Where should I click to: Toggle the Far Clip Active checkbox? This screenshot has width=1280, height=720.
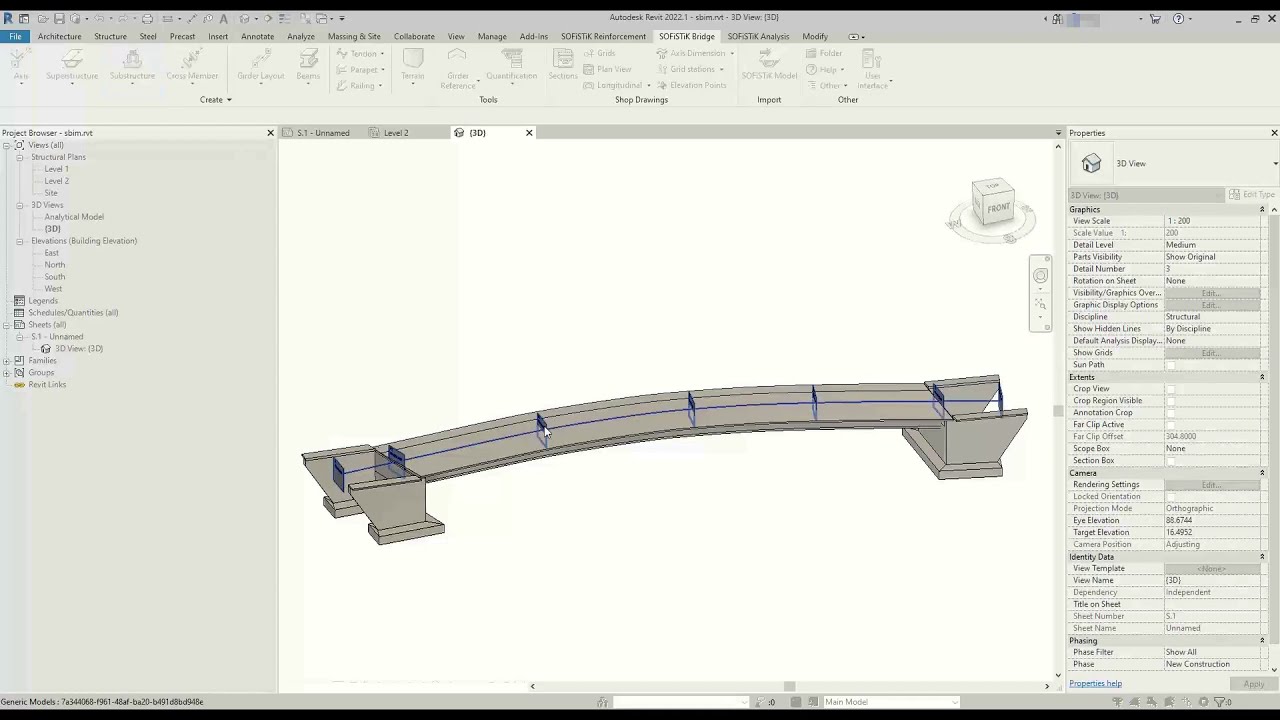tap(1171, 425)
